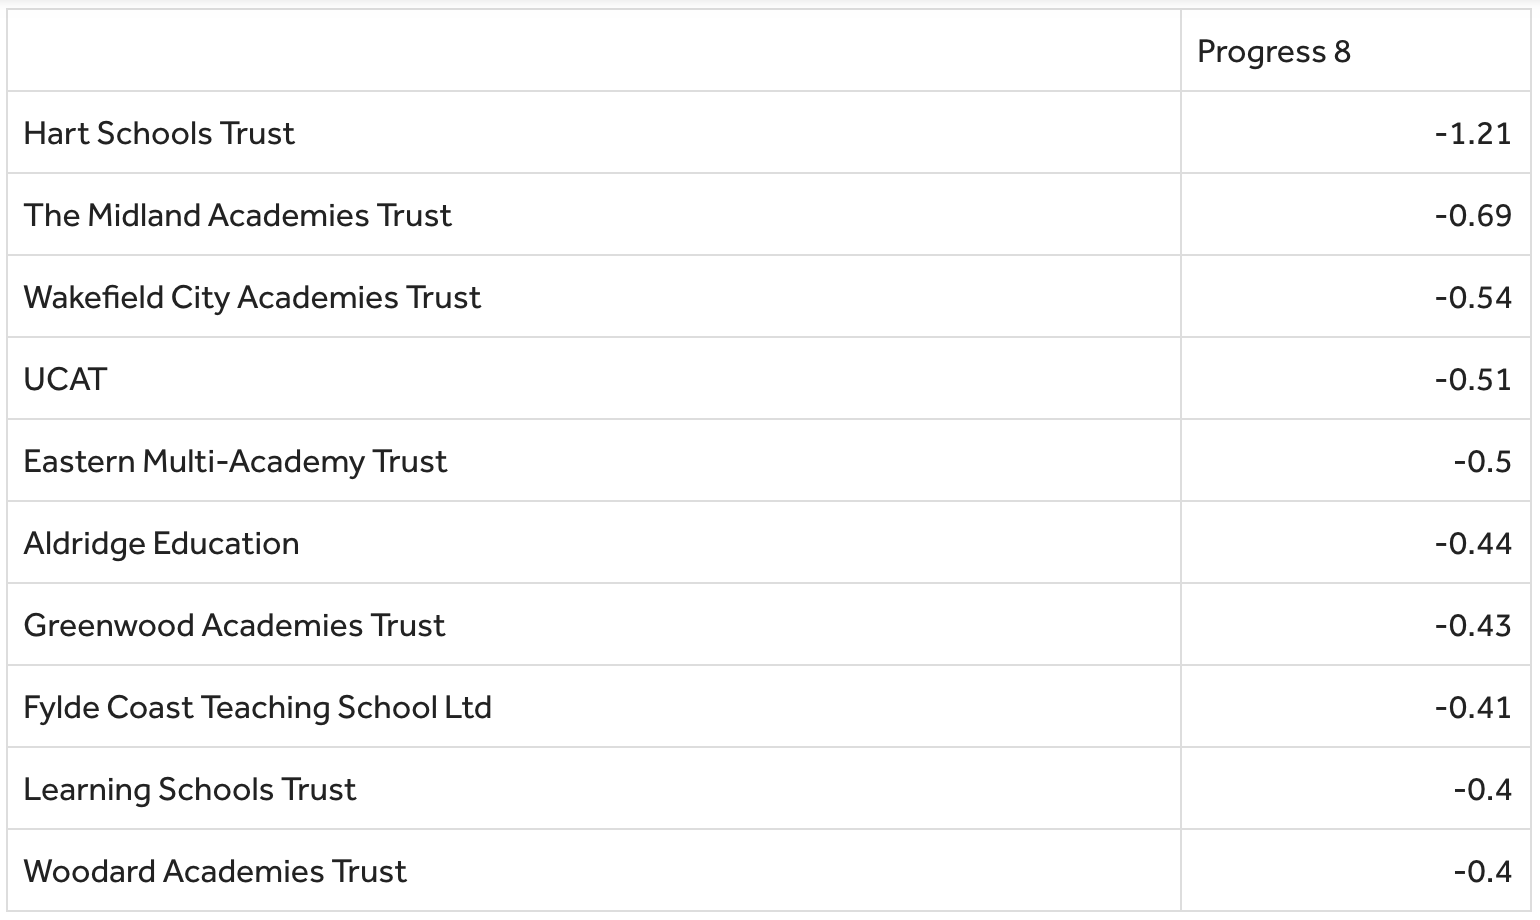Click the Aldridge Education row name
The image size is (1540, 920).
161,543
